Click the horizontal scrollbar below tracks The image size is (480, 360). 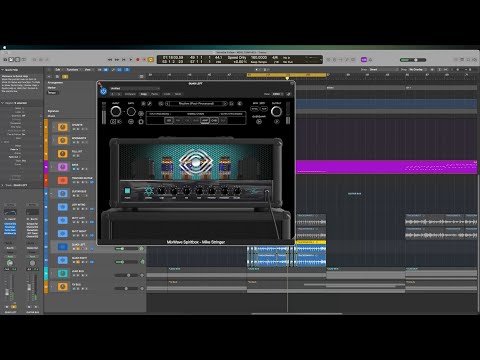(297, 313)
